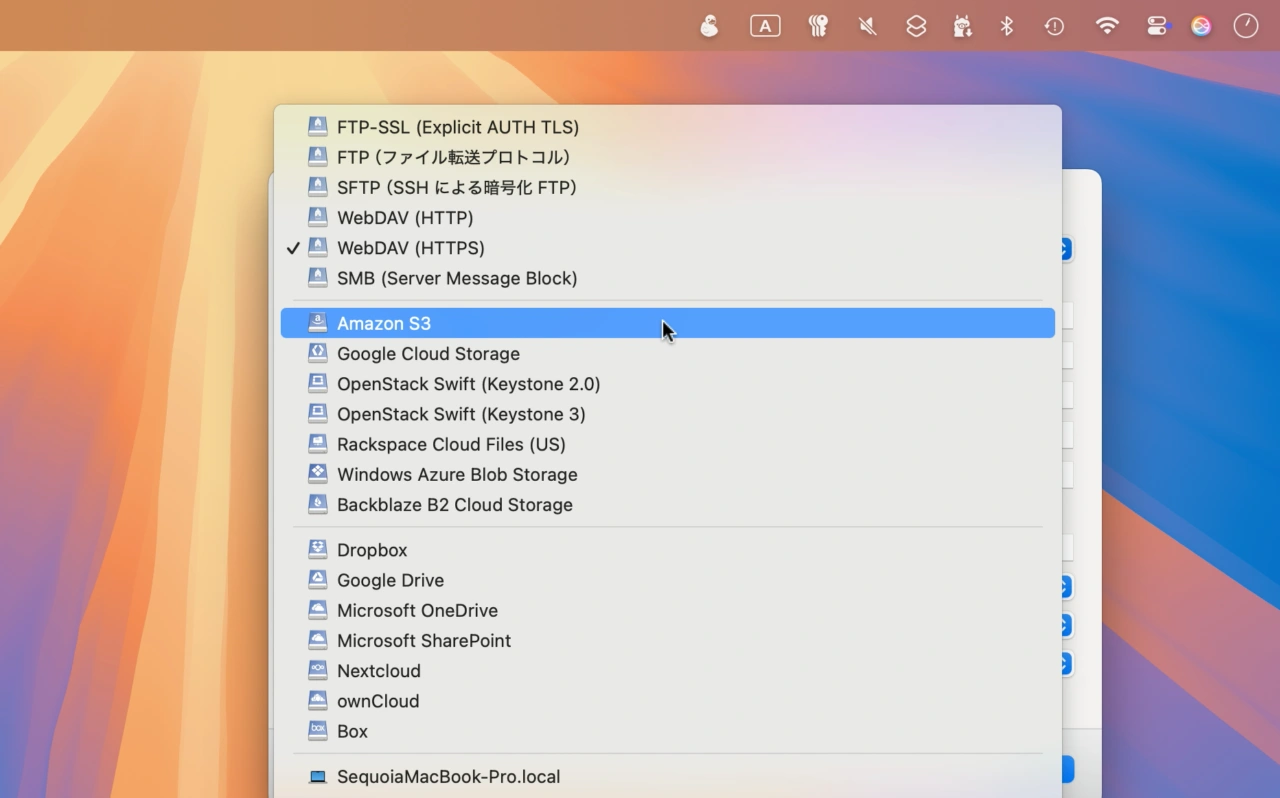This screenshot has height=798, width=1280.
Task: Open the input source 'A' menu
Action: [765, 27]
